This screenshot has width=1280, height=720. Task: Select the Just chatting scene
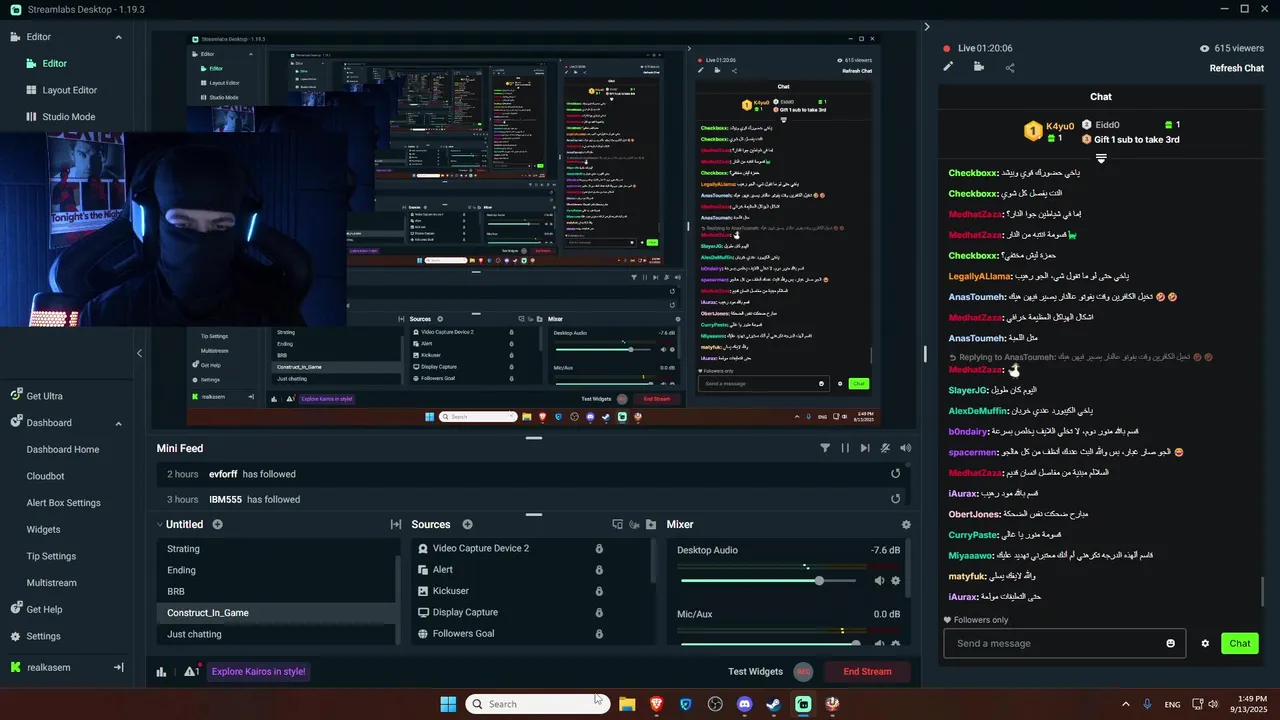(276, 634)
